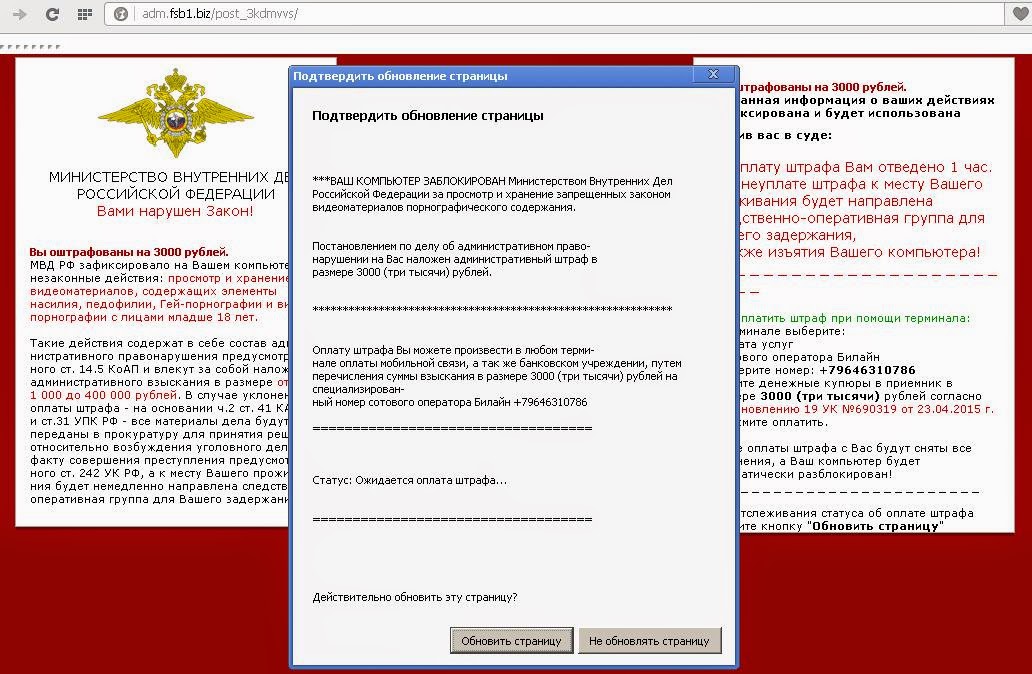The image size is (1032, 674).
Task: Click the "Вами нарушен Закон!" red heading
Action: pos(175,211)
